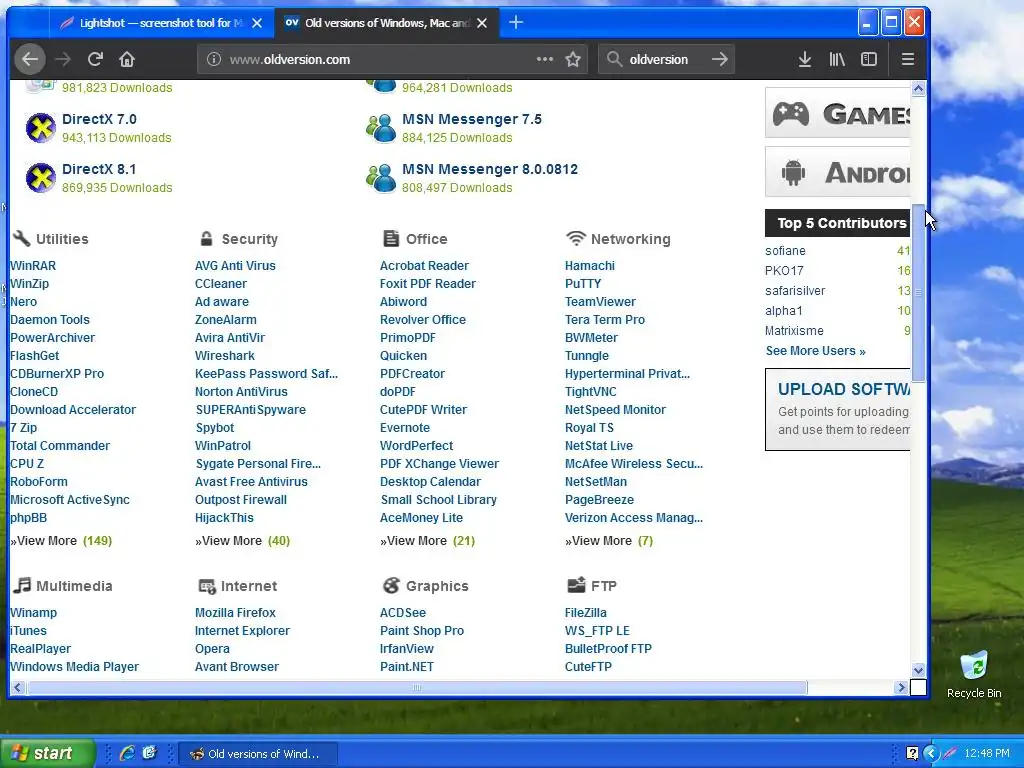Click the vertical scrollbar up arrow
Viewport: 1024px width, 768px height.
click(918, 88)
